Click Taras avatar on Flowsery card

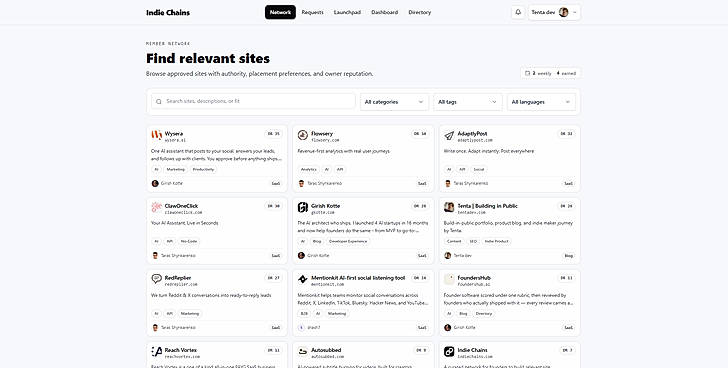tap(301, 183)
